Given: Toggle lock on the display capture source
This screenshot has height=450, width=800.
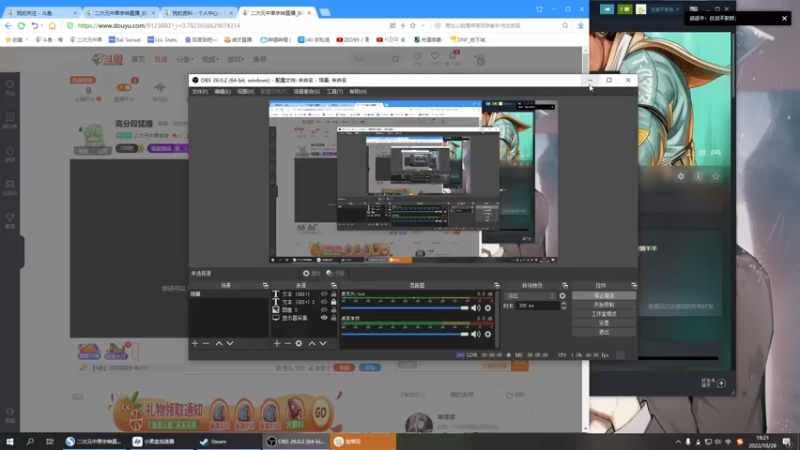Looking at the screenshot, I should pos(334,318).
